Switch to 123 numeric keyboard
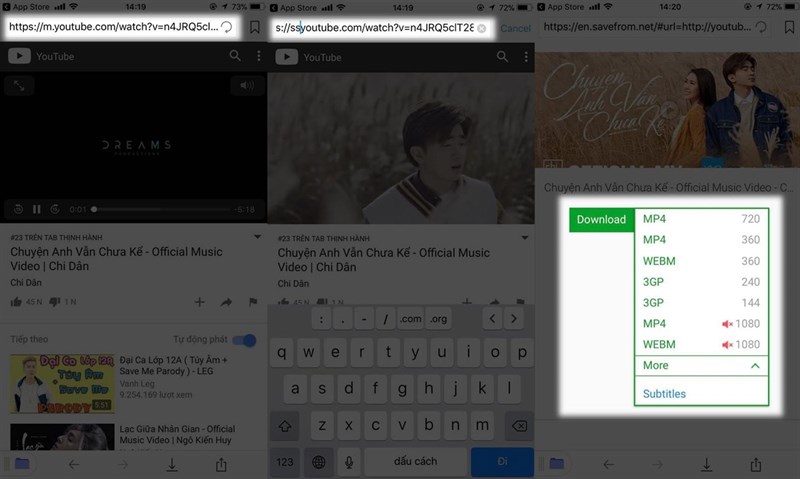Viewport: 800px width, 479px height. click(x=285, y=462)
